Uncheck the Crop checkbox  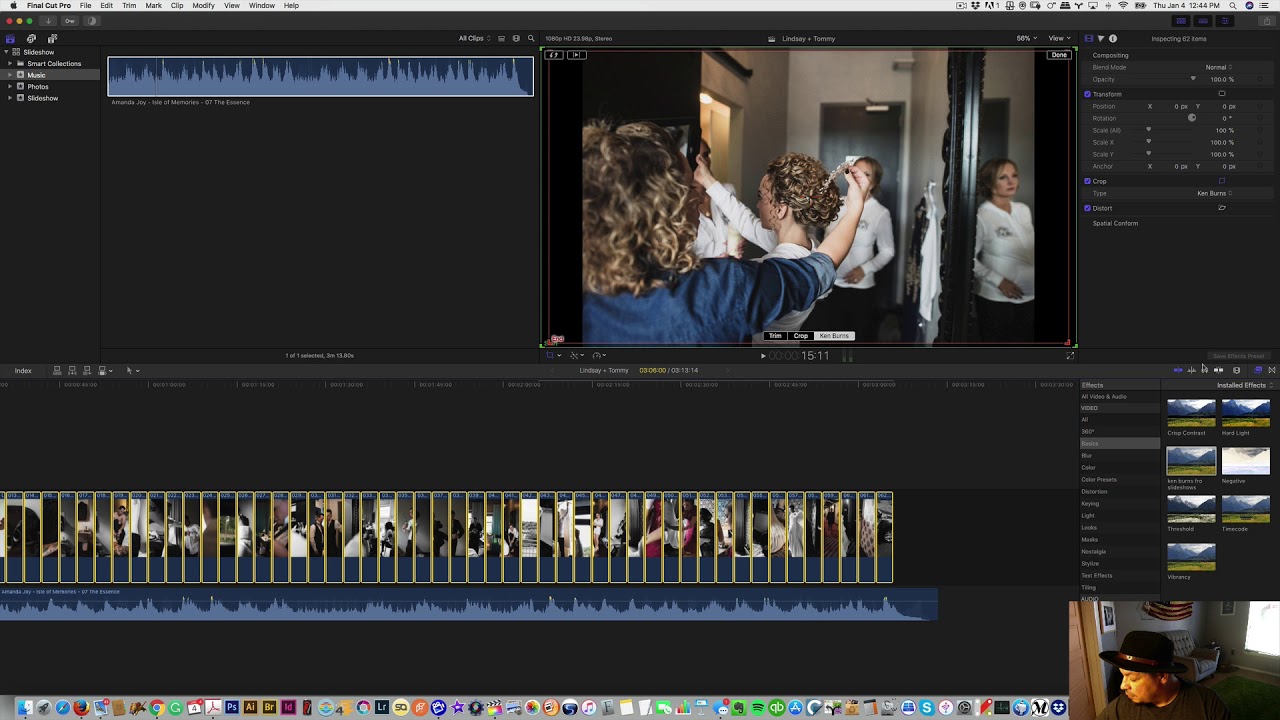pos(1087,181)
